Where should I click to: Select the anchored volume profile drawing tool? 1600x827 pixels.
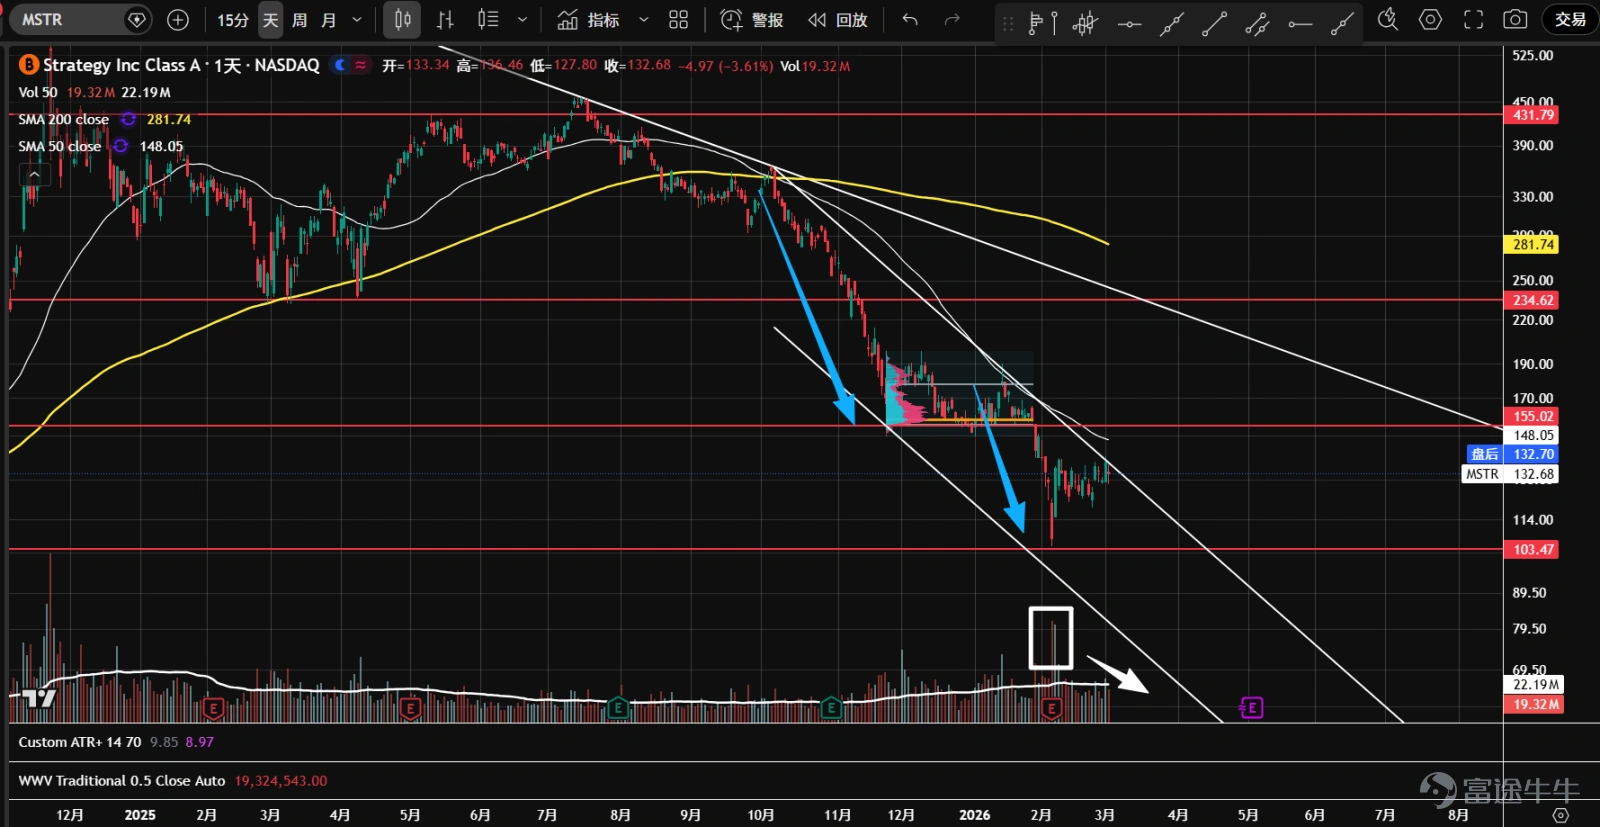click(x=1042, y=23)
